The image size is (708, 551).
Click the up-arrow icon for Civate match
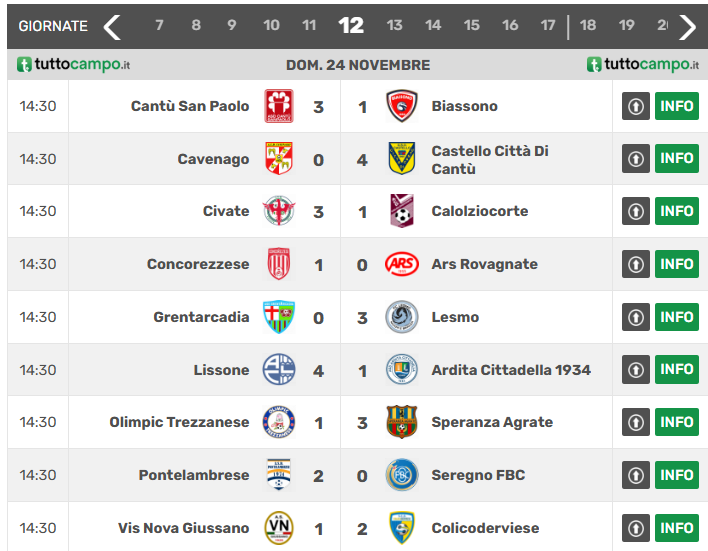coord(636,211)
